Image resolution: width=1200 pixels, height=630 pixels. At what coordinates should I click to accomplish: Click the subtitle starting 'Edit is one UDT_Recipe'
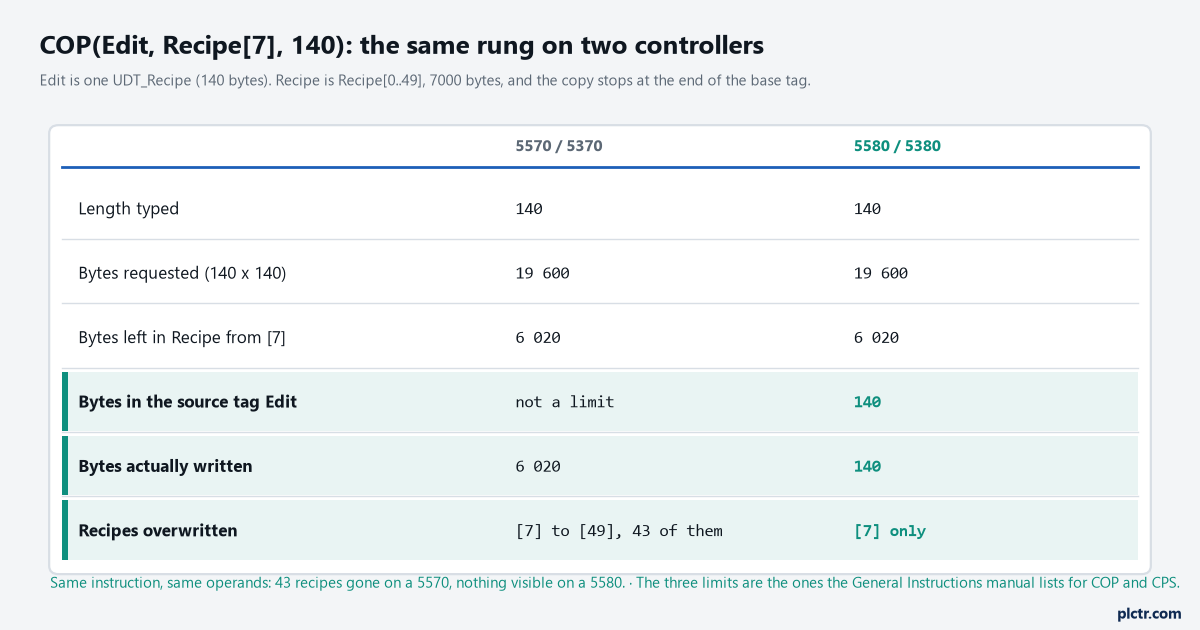click(x=425, y=80)
